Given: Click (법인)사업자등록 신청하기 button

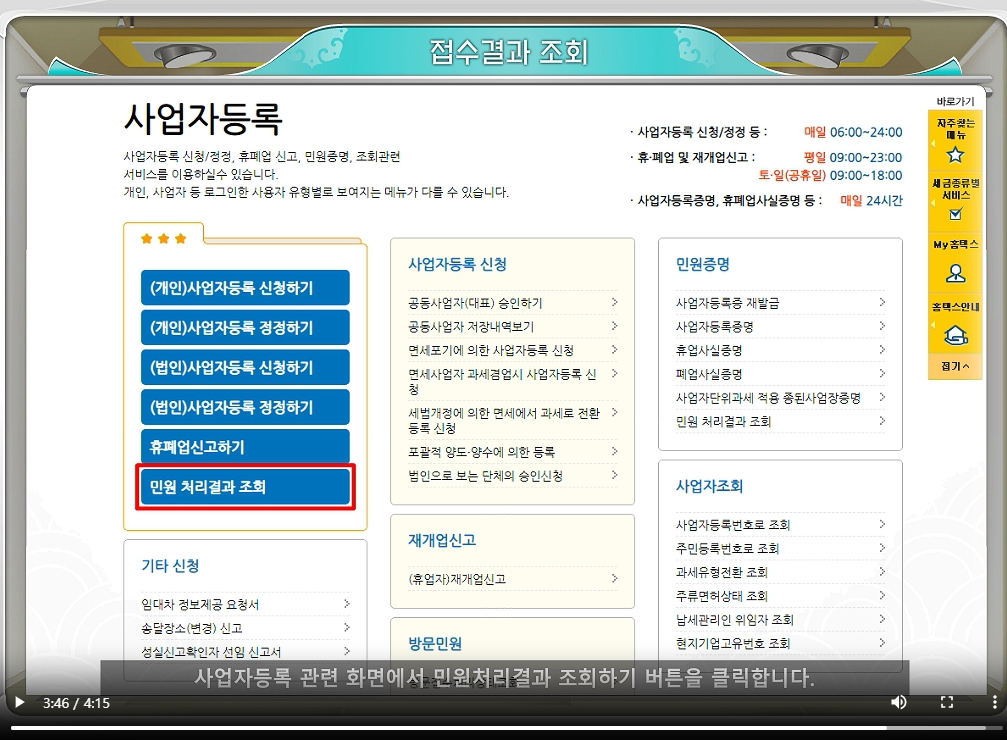Looking at the screenshot, I should click(245, 367).
